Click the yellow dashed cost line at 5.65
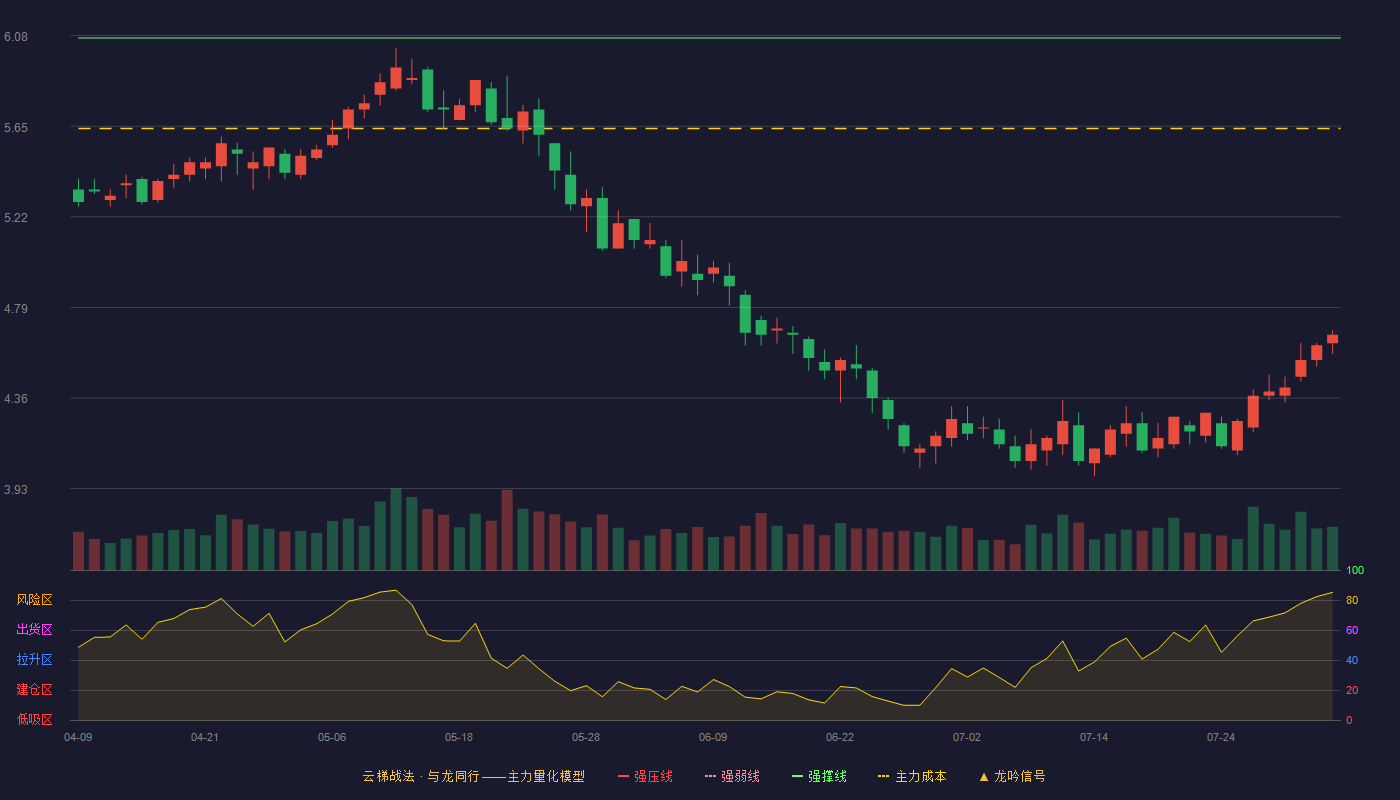Viewport: 1400px width, 800px height. [709, 128]
